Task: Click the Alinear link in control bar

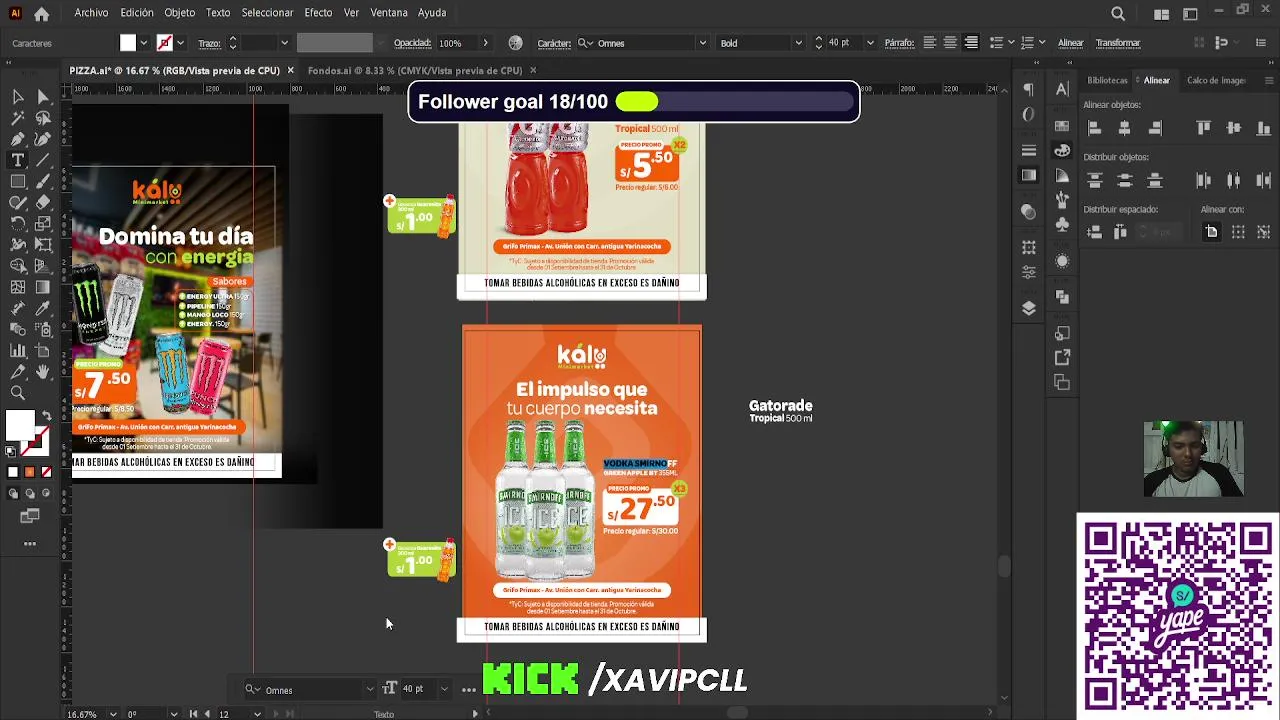Action: 1071,43
